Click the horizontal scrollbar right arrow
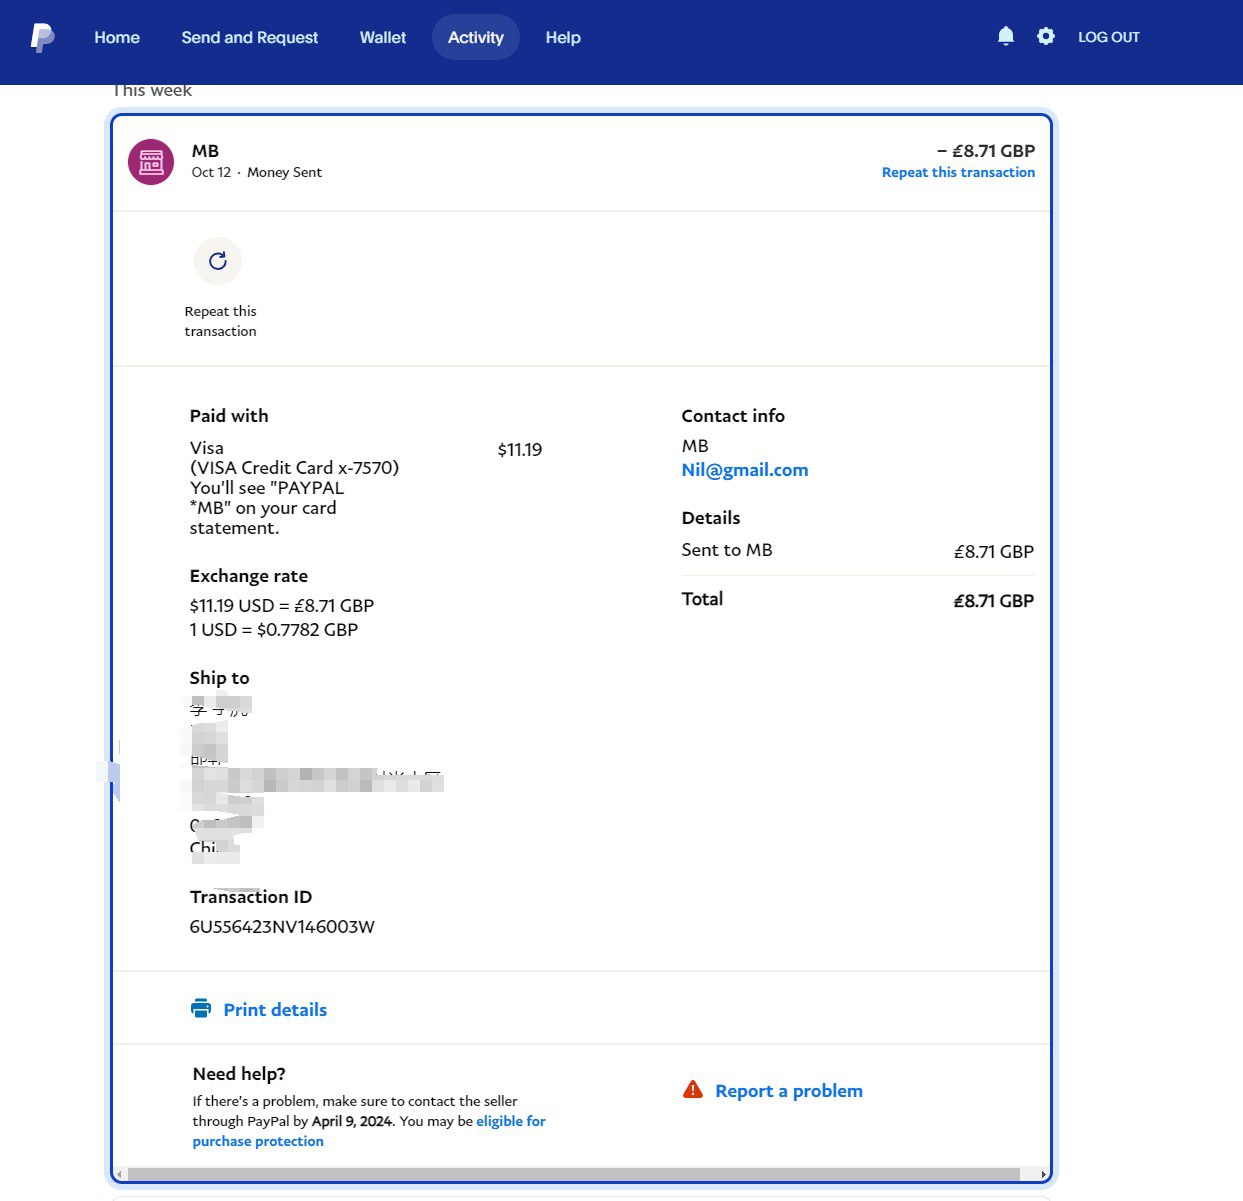The width and height of the screenshot is (1243, 1201). [1043, 1174]
